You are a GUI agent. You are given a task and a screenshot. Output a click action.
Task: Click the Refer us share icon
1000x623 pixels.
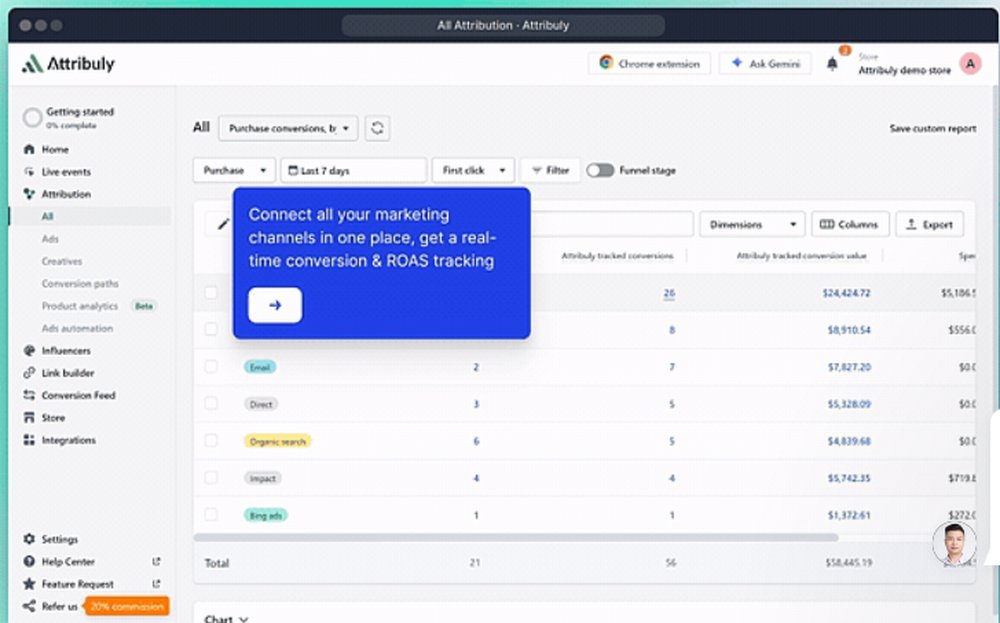[x=29, y=606]
